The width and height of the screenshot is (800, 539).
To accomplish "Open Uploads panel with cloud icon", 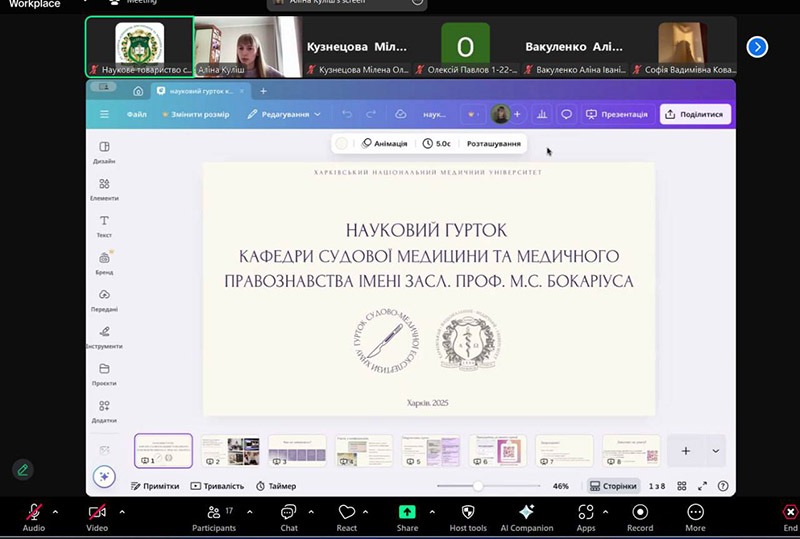I will tap(104, 299).
